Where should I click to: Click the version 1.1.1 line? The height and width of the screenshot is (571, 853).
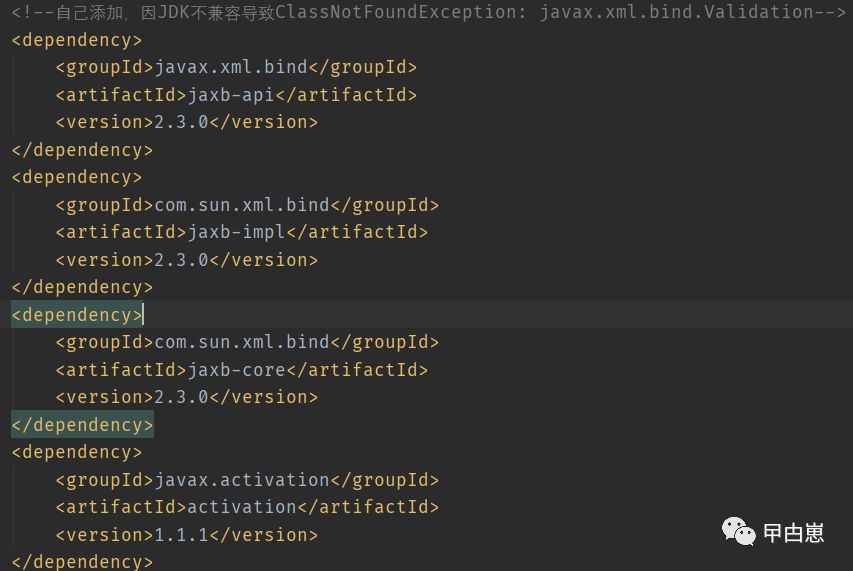coord(187,535)
